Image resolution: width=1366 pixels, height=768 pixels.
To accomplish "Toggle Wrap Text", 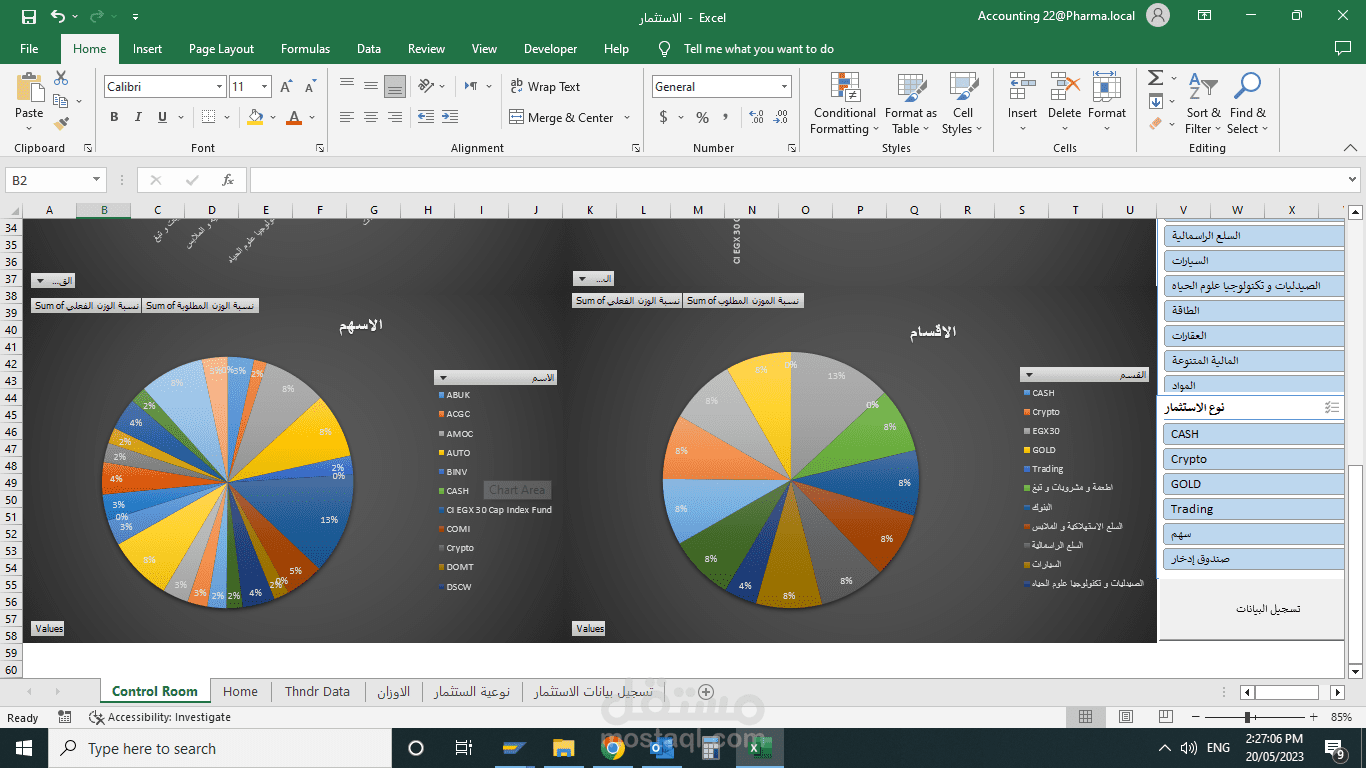I will (545, 86).
